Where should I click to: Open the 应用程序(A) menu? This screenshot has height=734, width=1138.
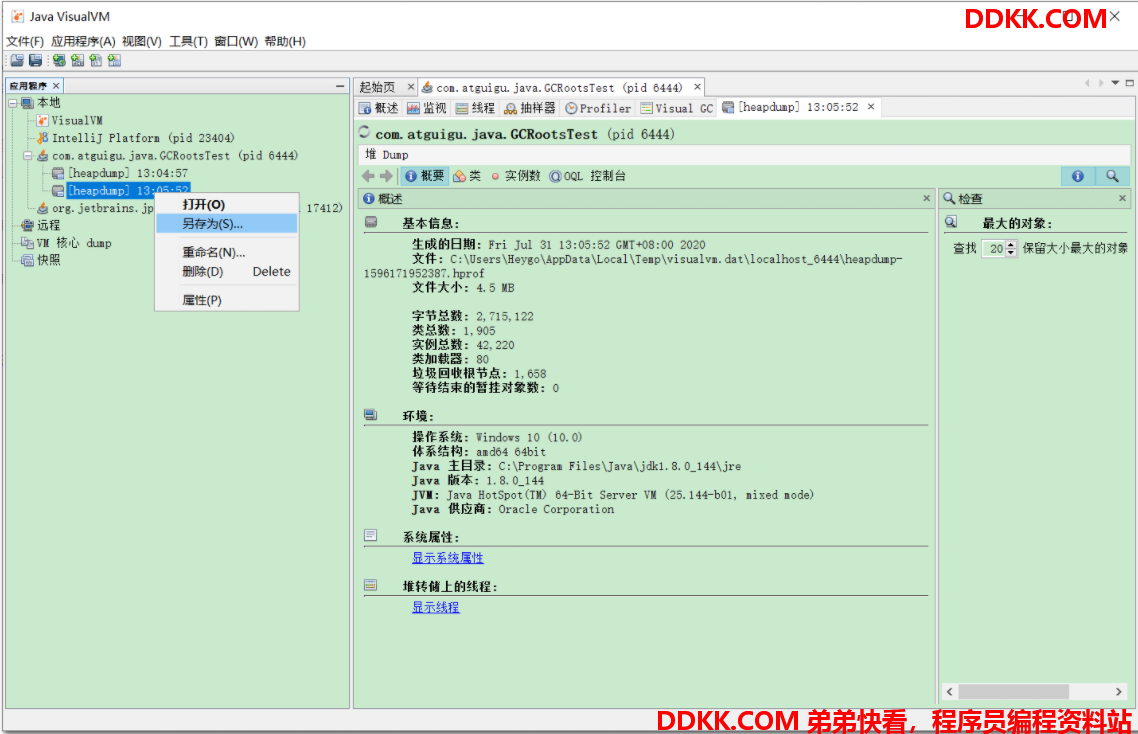click(x=83, y=41)
